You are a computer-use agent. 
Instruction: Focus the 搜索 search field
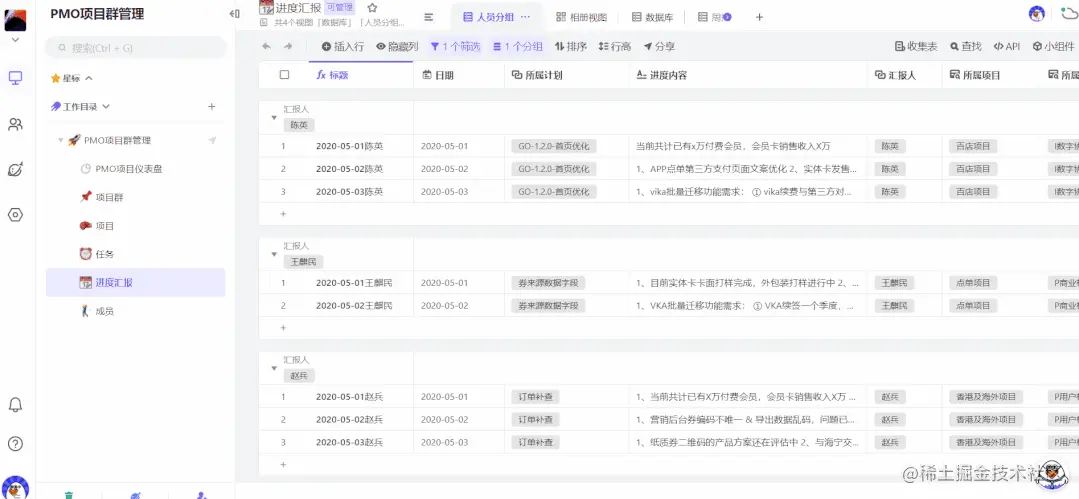click(136, 48)
